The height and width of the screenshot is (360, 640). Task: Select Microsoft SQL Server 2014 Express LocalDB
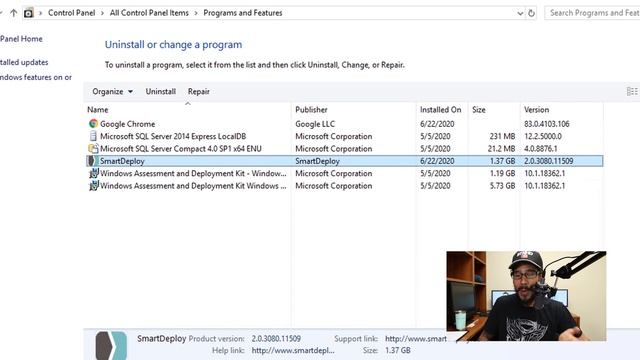[x=173, y=136]
